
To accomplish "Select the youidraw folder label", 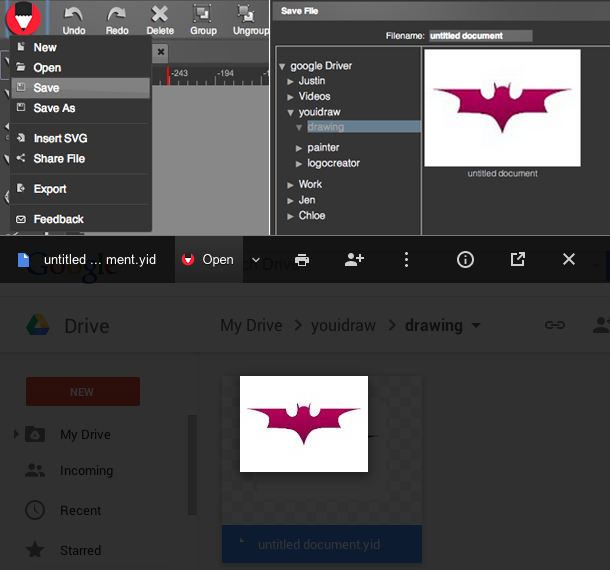I will (x=319, y=112).
